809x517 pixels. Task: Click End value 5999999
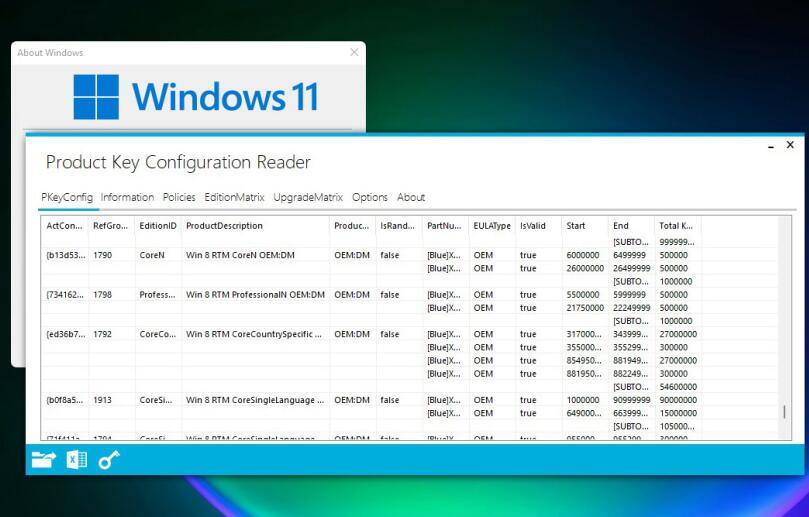click(x=629, y=295)
